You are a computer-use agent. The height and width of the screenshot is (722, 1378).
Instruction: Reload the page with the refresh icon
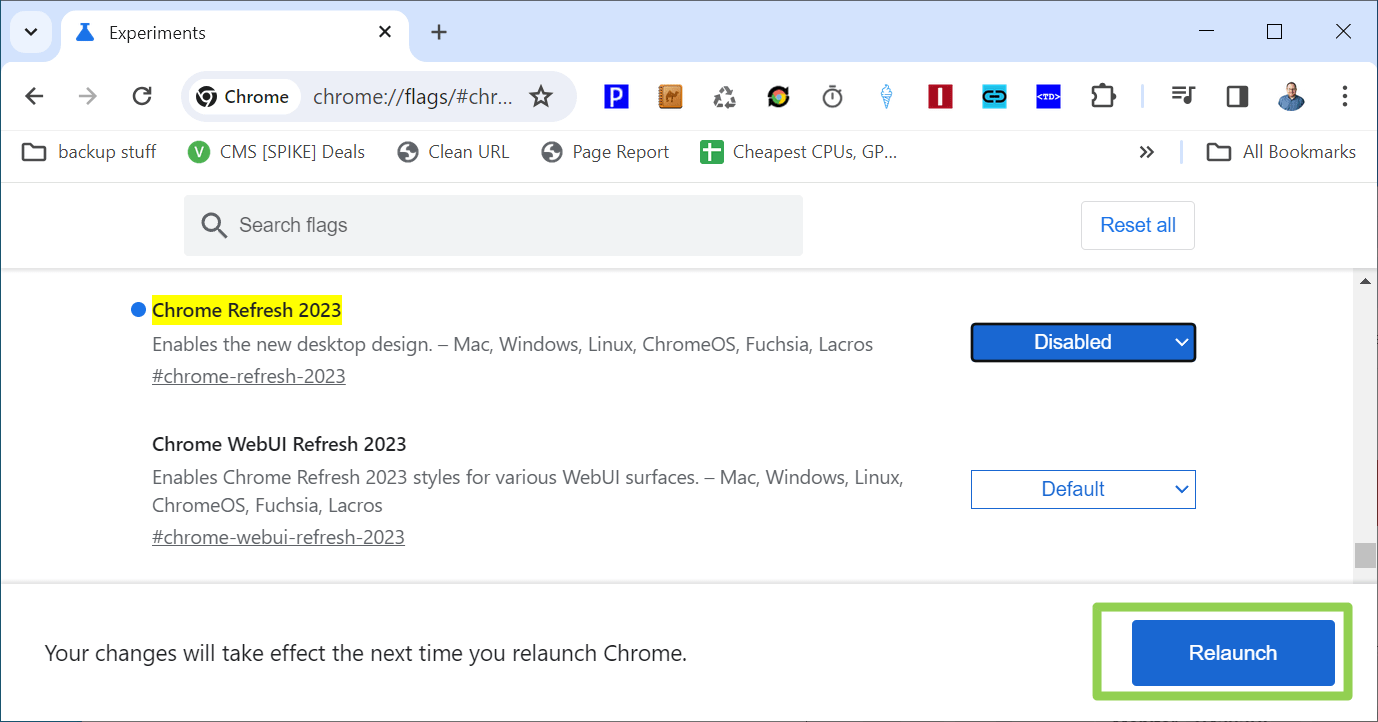143,97
